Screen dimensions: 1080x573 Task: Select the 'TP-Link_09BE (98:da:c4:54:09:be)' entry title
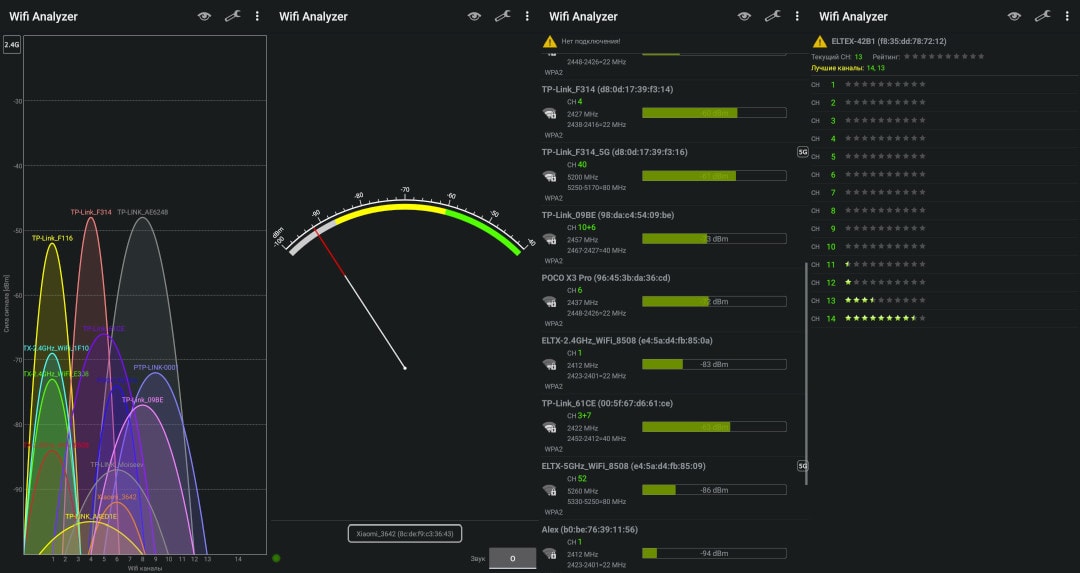(608, 216)
